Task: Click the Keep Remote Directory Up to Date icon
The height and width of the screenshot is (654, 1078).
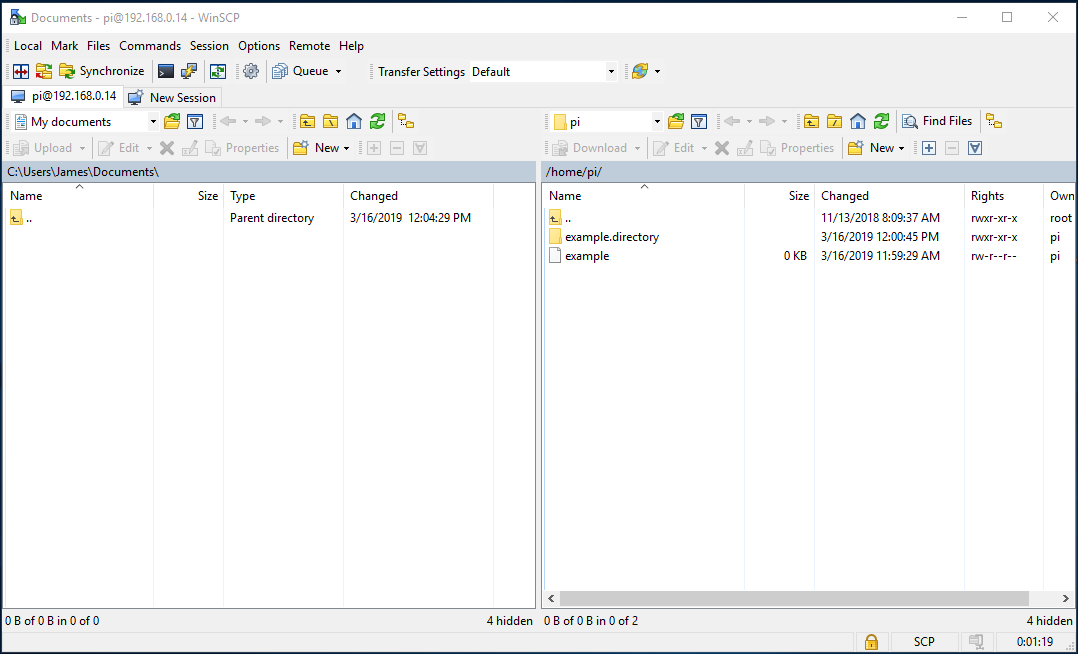Action: (x=218, y=71)
